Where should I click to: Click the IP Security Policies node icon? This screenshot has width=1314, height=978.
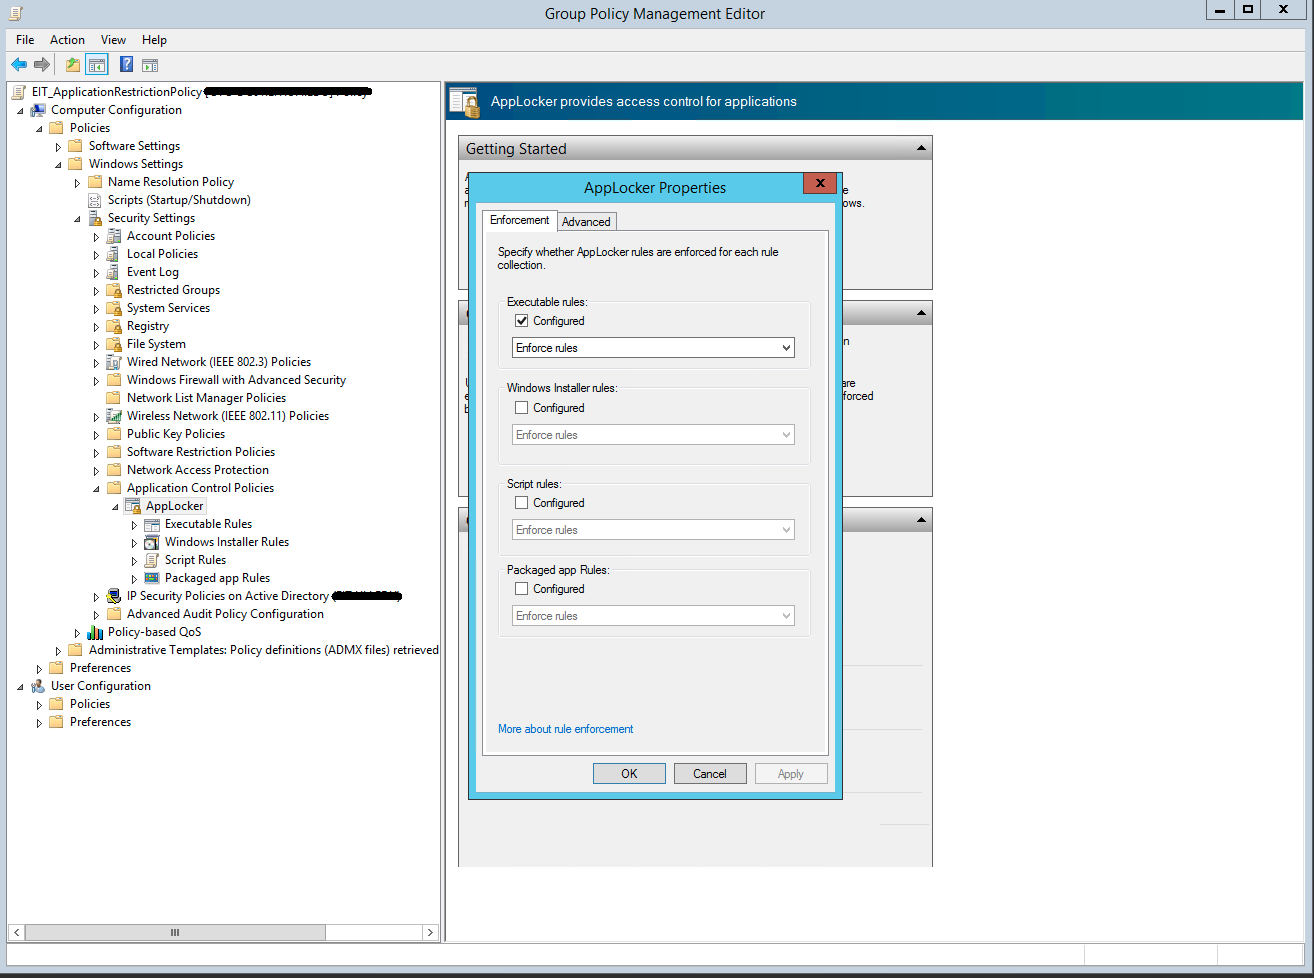114,596
